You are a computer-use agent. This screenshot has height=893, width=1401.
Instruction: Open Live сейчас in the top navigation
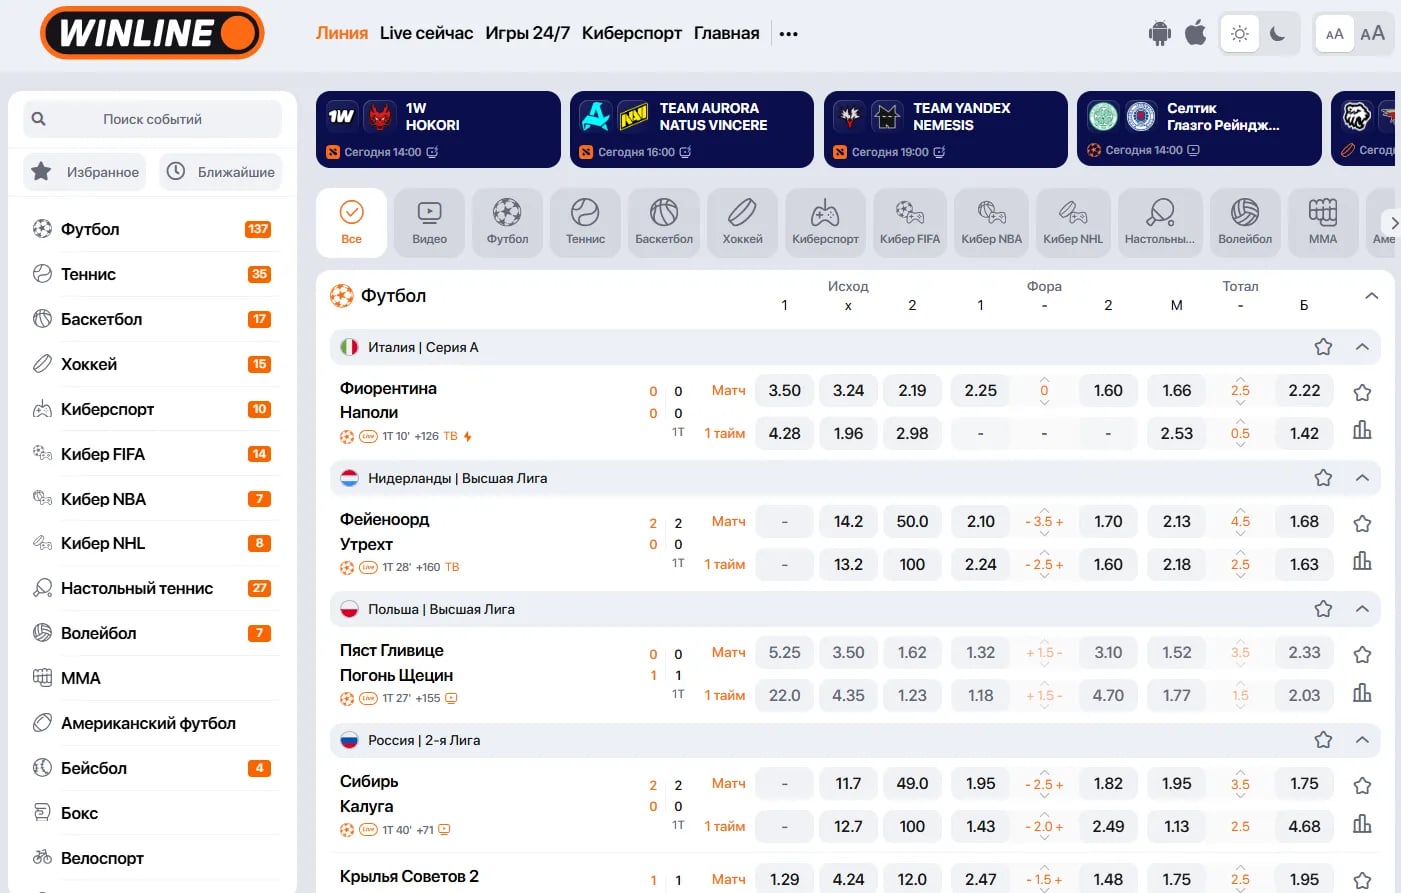(426, 33)
